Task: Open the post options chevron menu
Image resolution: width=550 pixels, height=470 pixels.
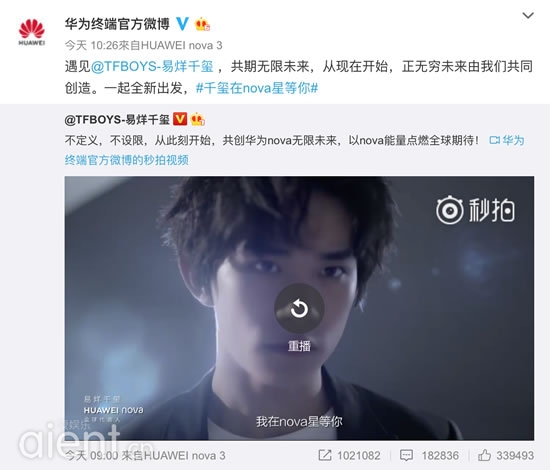Action: pos(528,15)
